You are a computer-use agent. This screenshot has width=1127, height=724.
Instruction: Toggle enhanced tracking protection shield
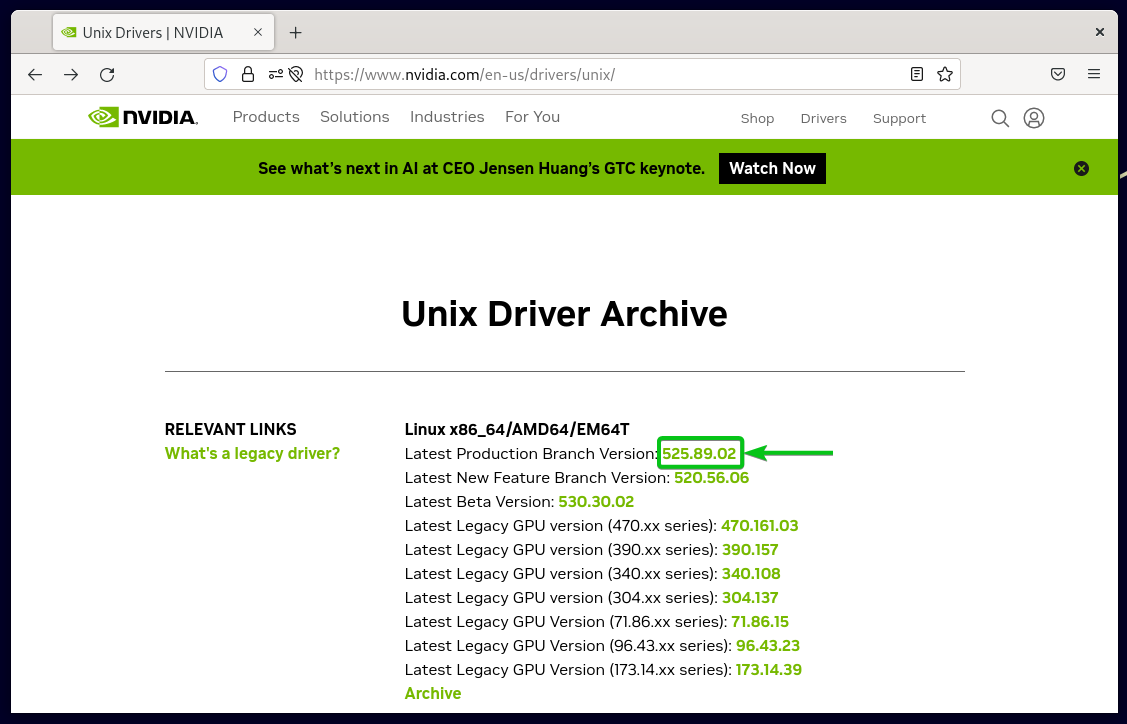[219, 73]
